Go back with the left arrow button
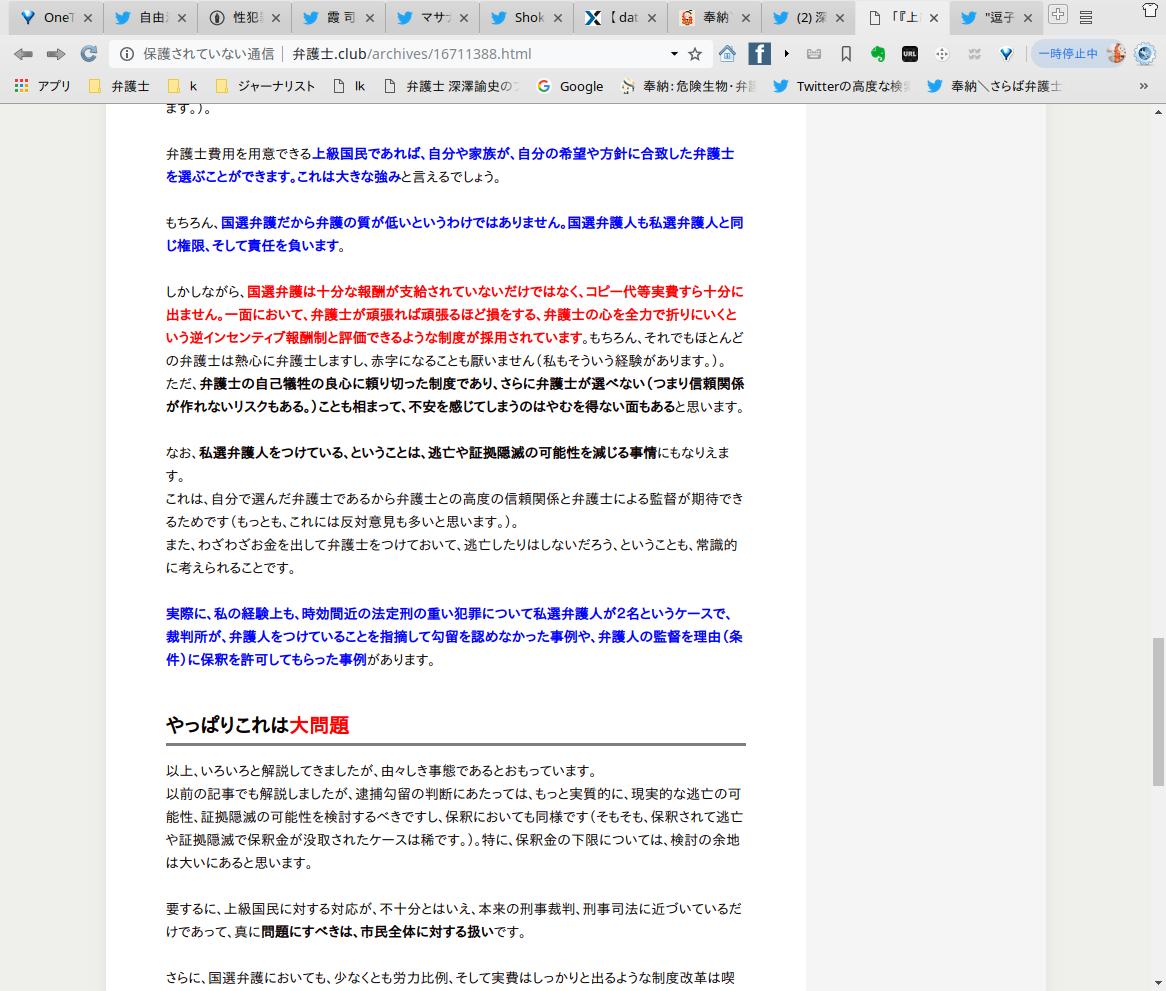This screenshot has height=991, width=1166. [x=23, y=54]
